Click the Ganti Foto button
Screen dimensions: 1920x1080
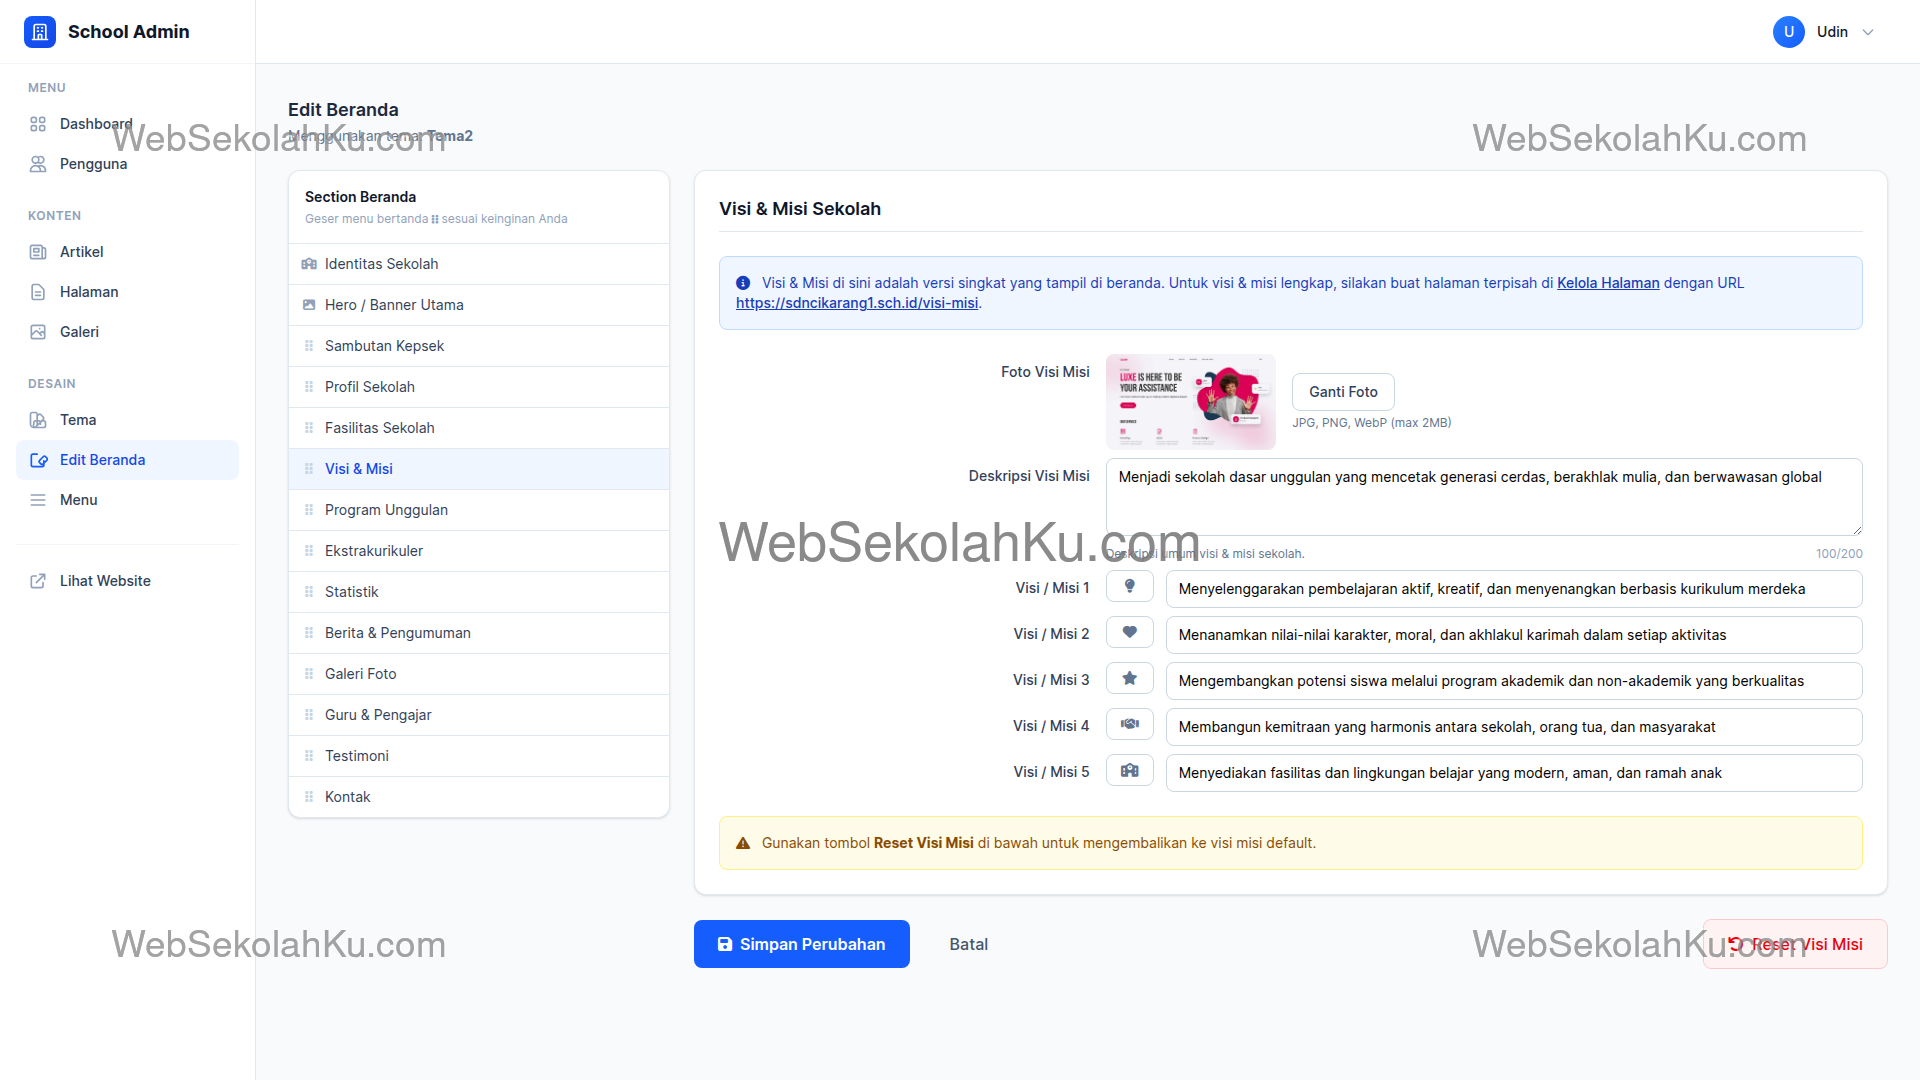[x=1343, y=392]
